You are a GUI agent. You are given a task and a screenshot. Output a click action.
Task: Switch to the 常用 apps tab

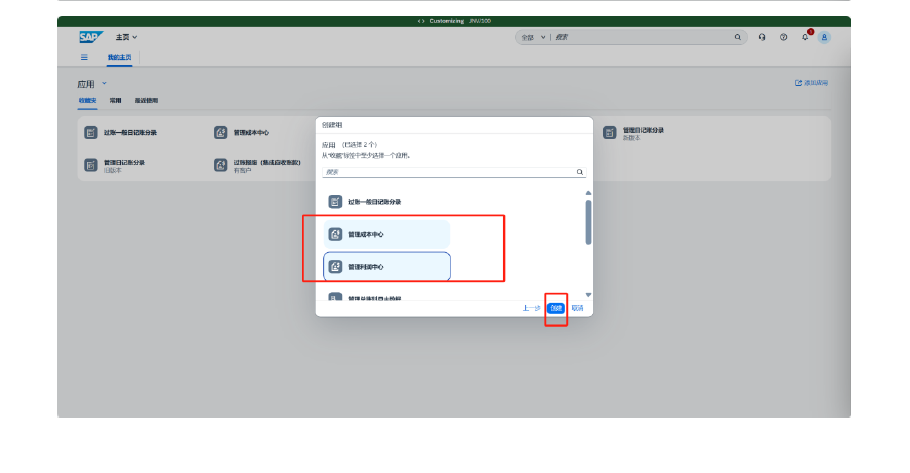click(115, 101)
